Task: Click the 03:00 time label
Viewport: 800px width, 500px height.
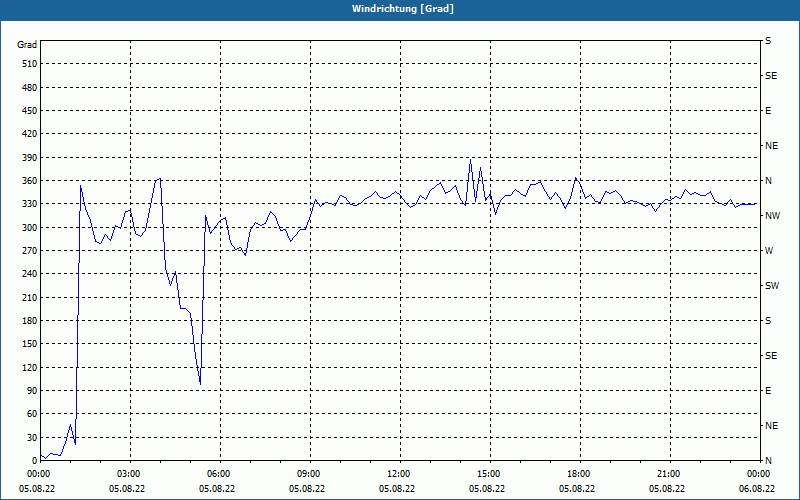Action: (x=131, y=474)
